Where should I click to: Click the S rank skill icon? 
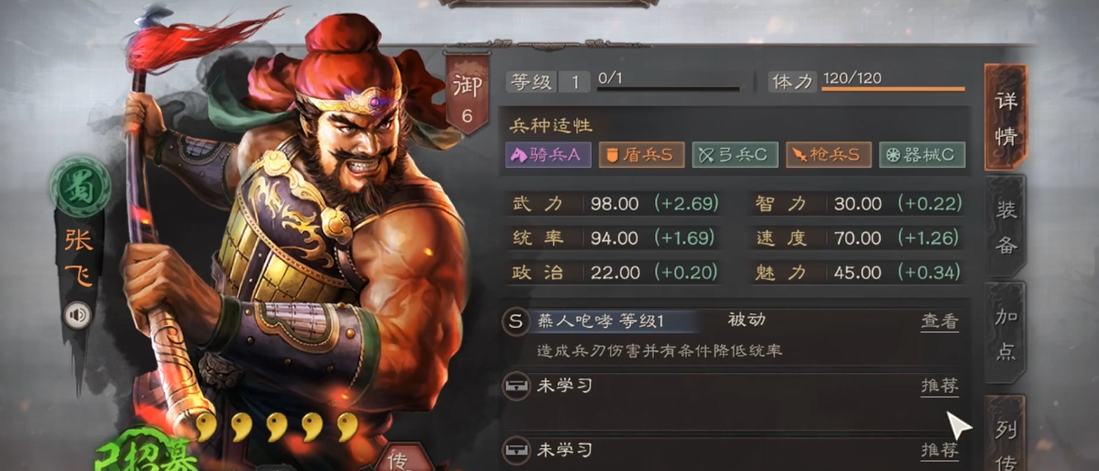pos(516,322)
